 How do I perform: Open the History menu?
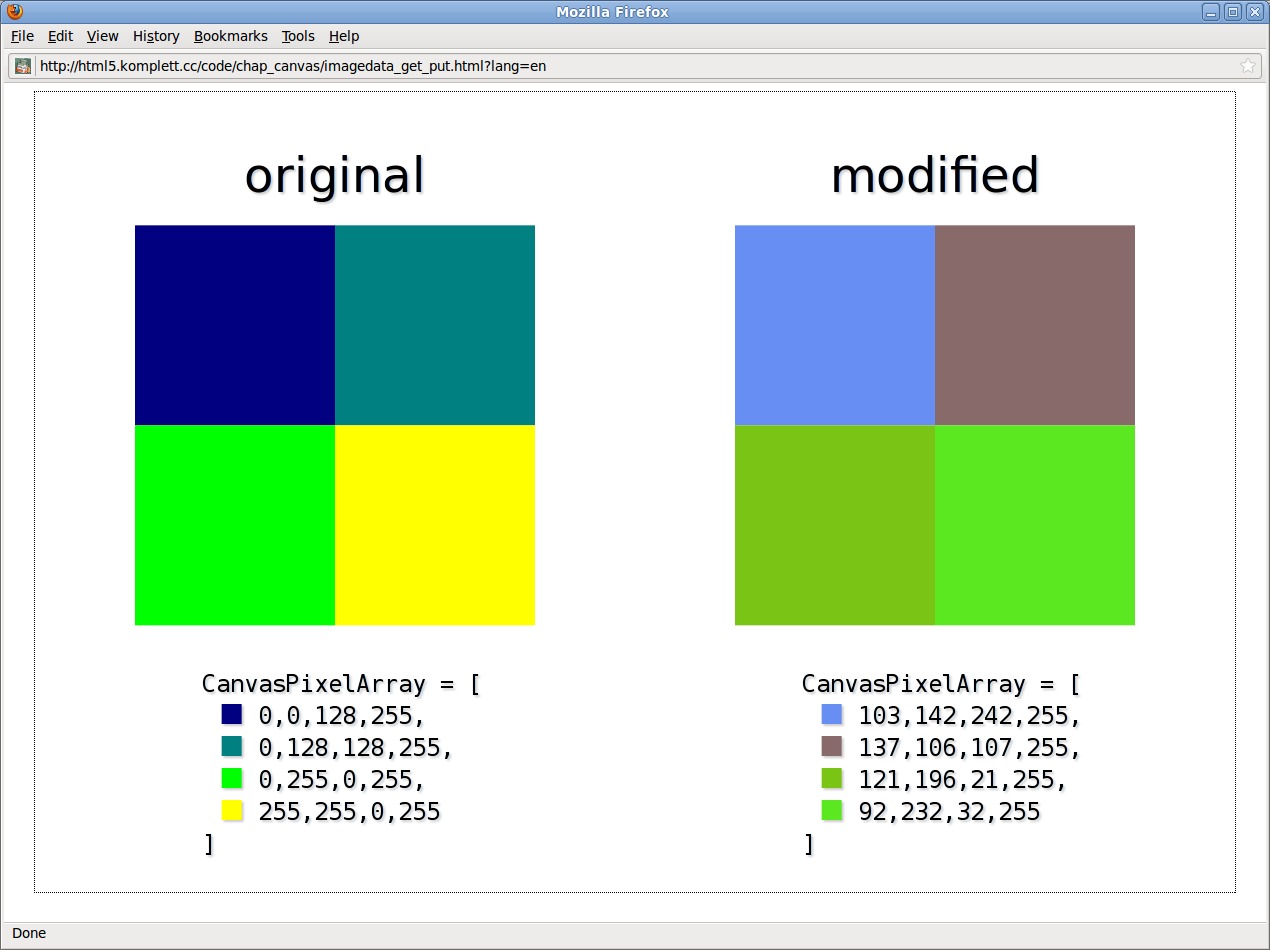point(156,36)
